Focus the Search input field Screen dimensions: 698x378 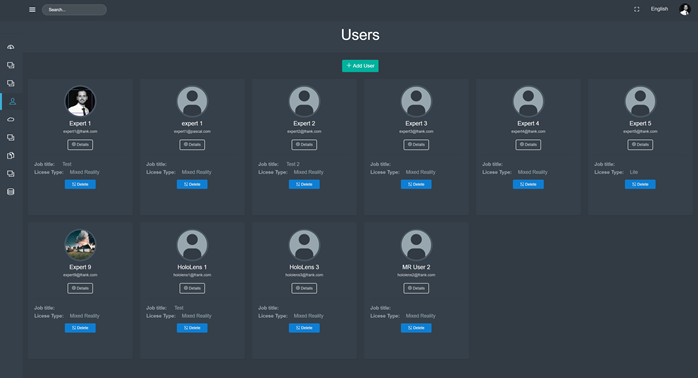coord(74,10)
